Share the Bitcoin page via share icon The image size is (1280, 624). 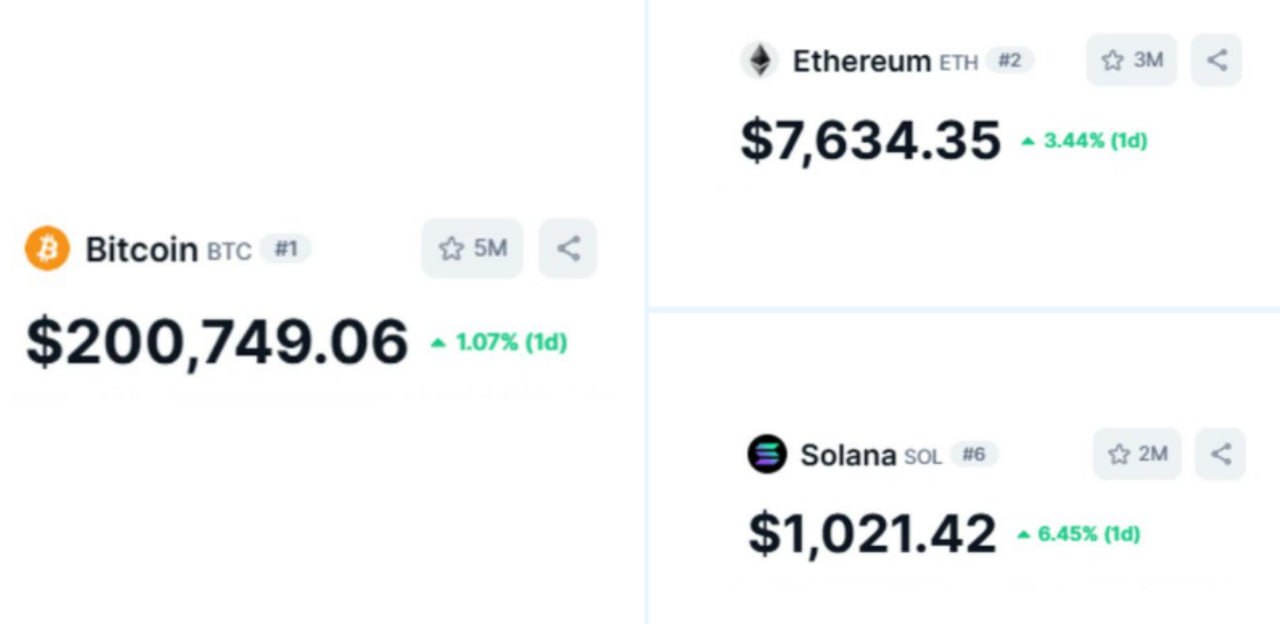pyautogui.click(x=568, y=248)
